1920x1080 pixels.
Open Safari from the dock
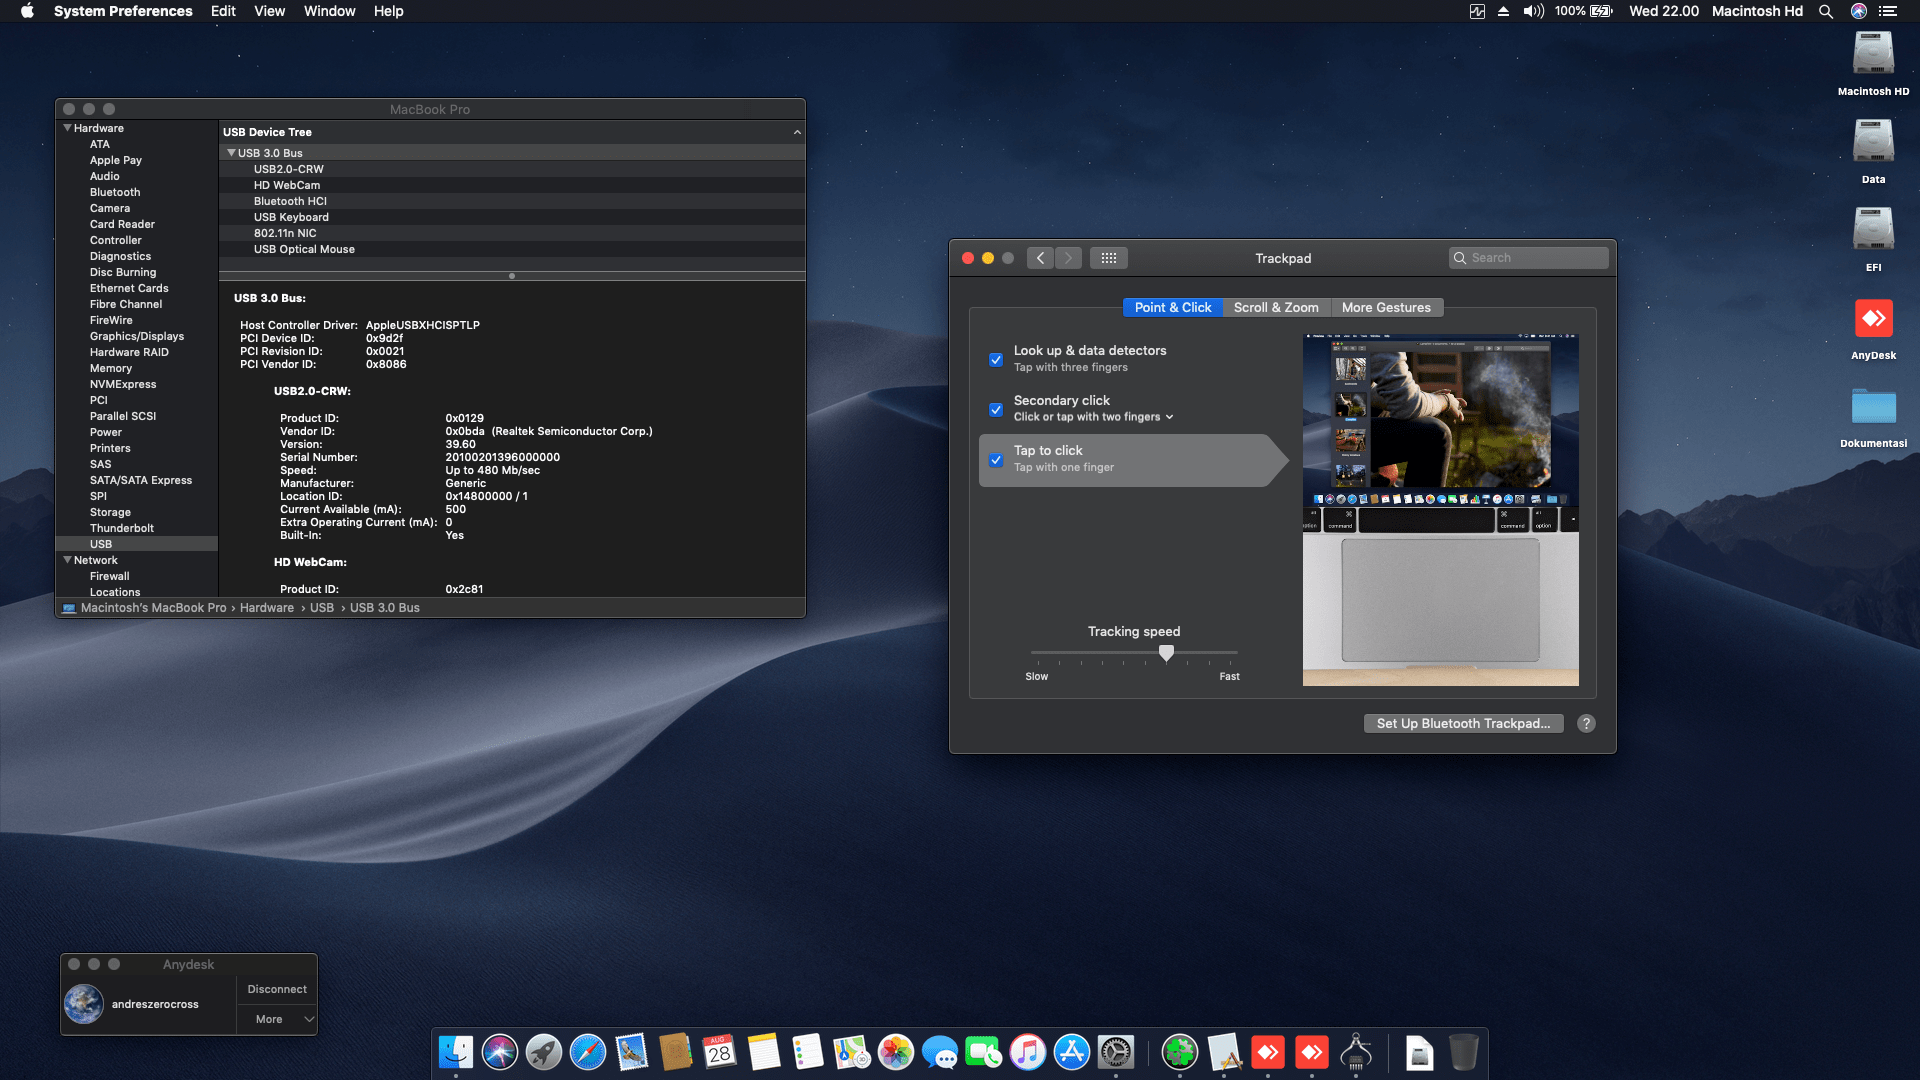[588, 1052]
